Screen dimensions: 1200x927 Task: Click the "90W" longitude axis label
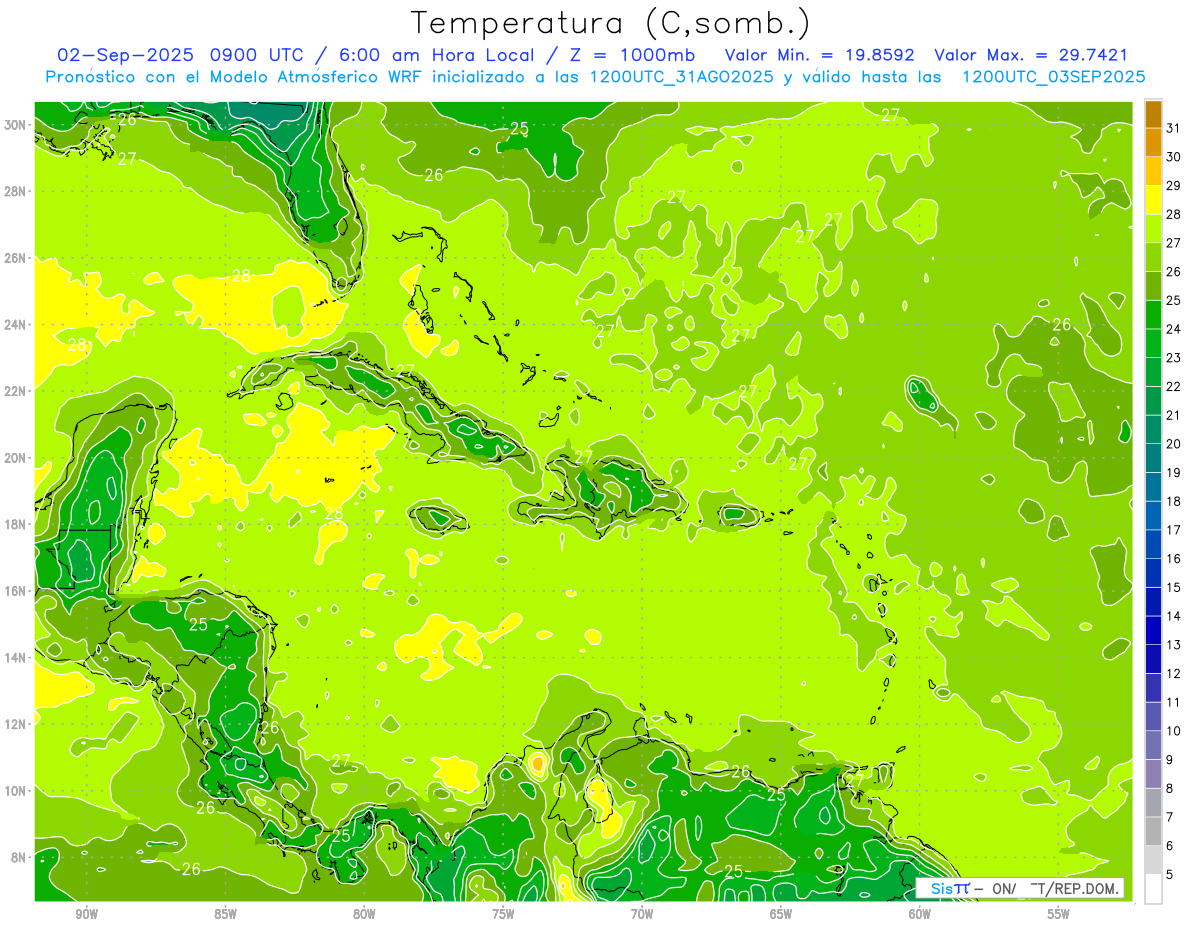86,914
